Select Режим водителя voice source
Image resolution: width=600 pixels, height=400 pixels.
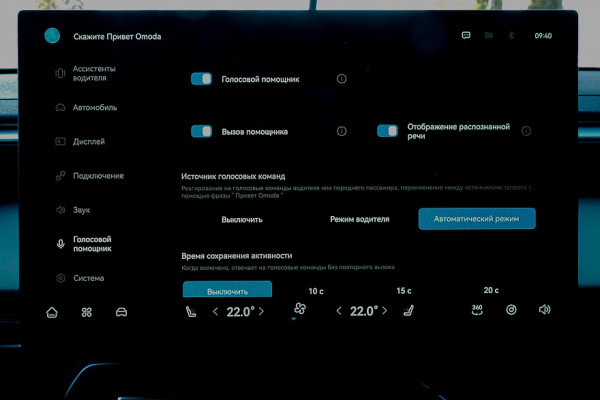[x=359, y=219]
